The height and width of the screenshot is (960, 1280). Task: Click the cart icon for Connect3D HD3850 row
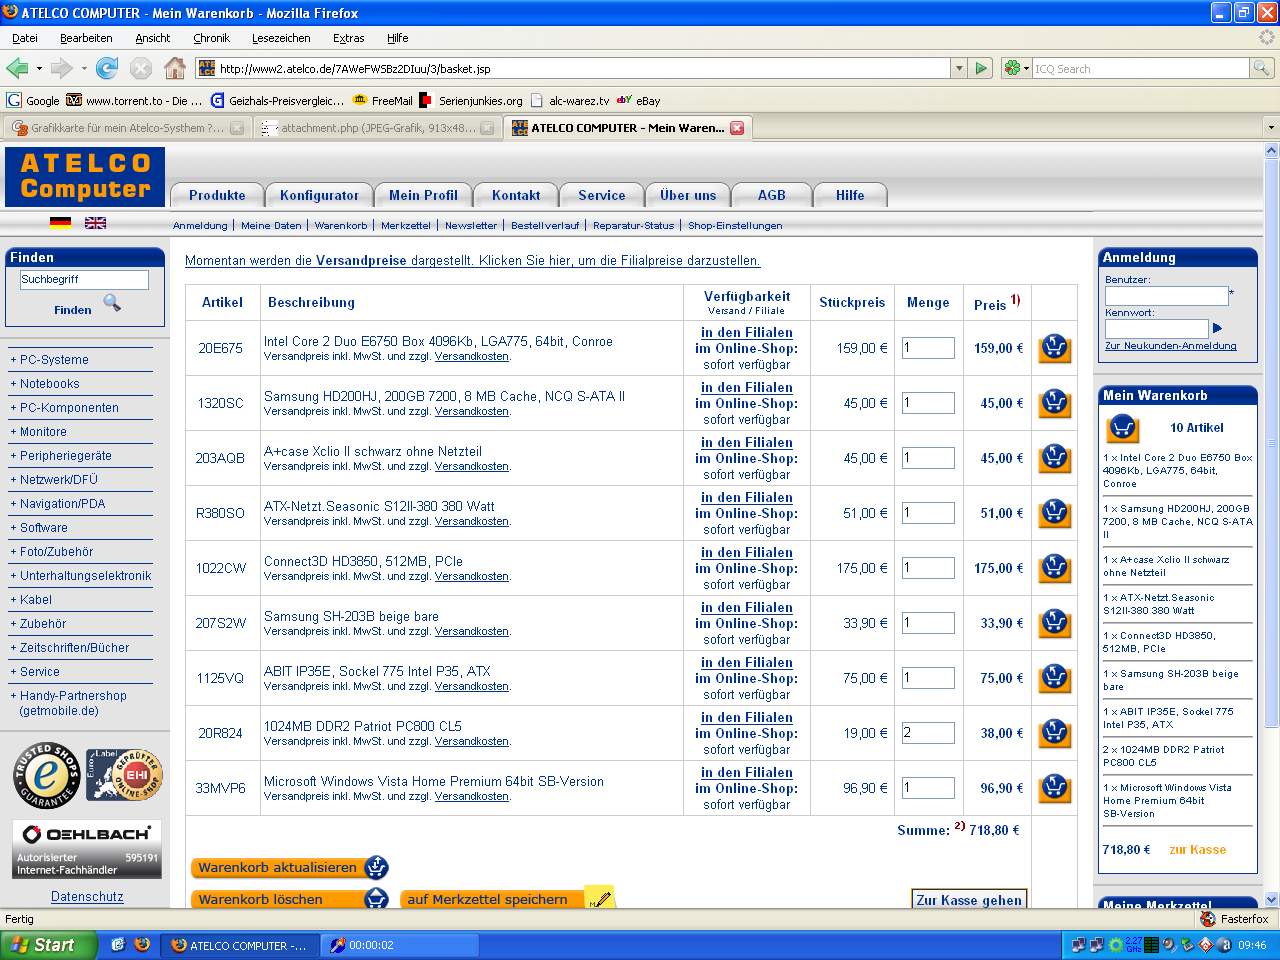tap(1055, 568)
